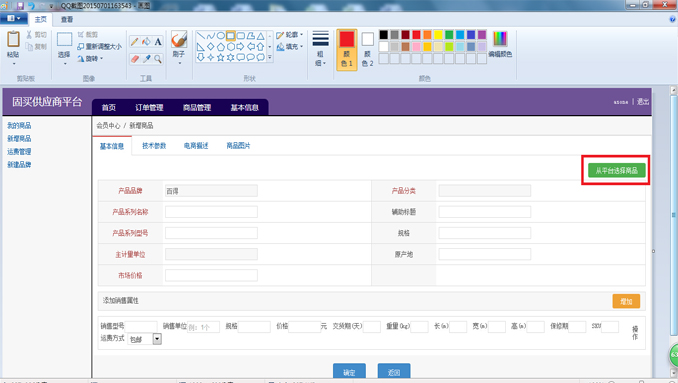Open the 商品图片 form tab
The height and width of the screenshot is (383, 678).
coord(238,146)
